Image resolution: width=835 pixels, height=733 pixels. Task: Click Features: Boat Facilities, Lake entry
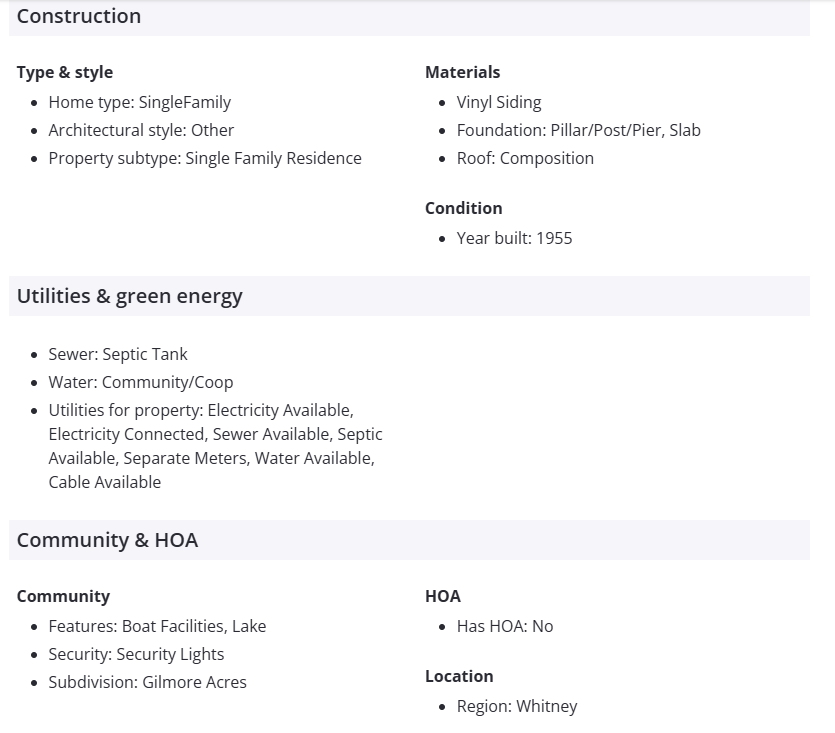tap(157, 626)
